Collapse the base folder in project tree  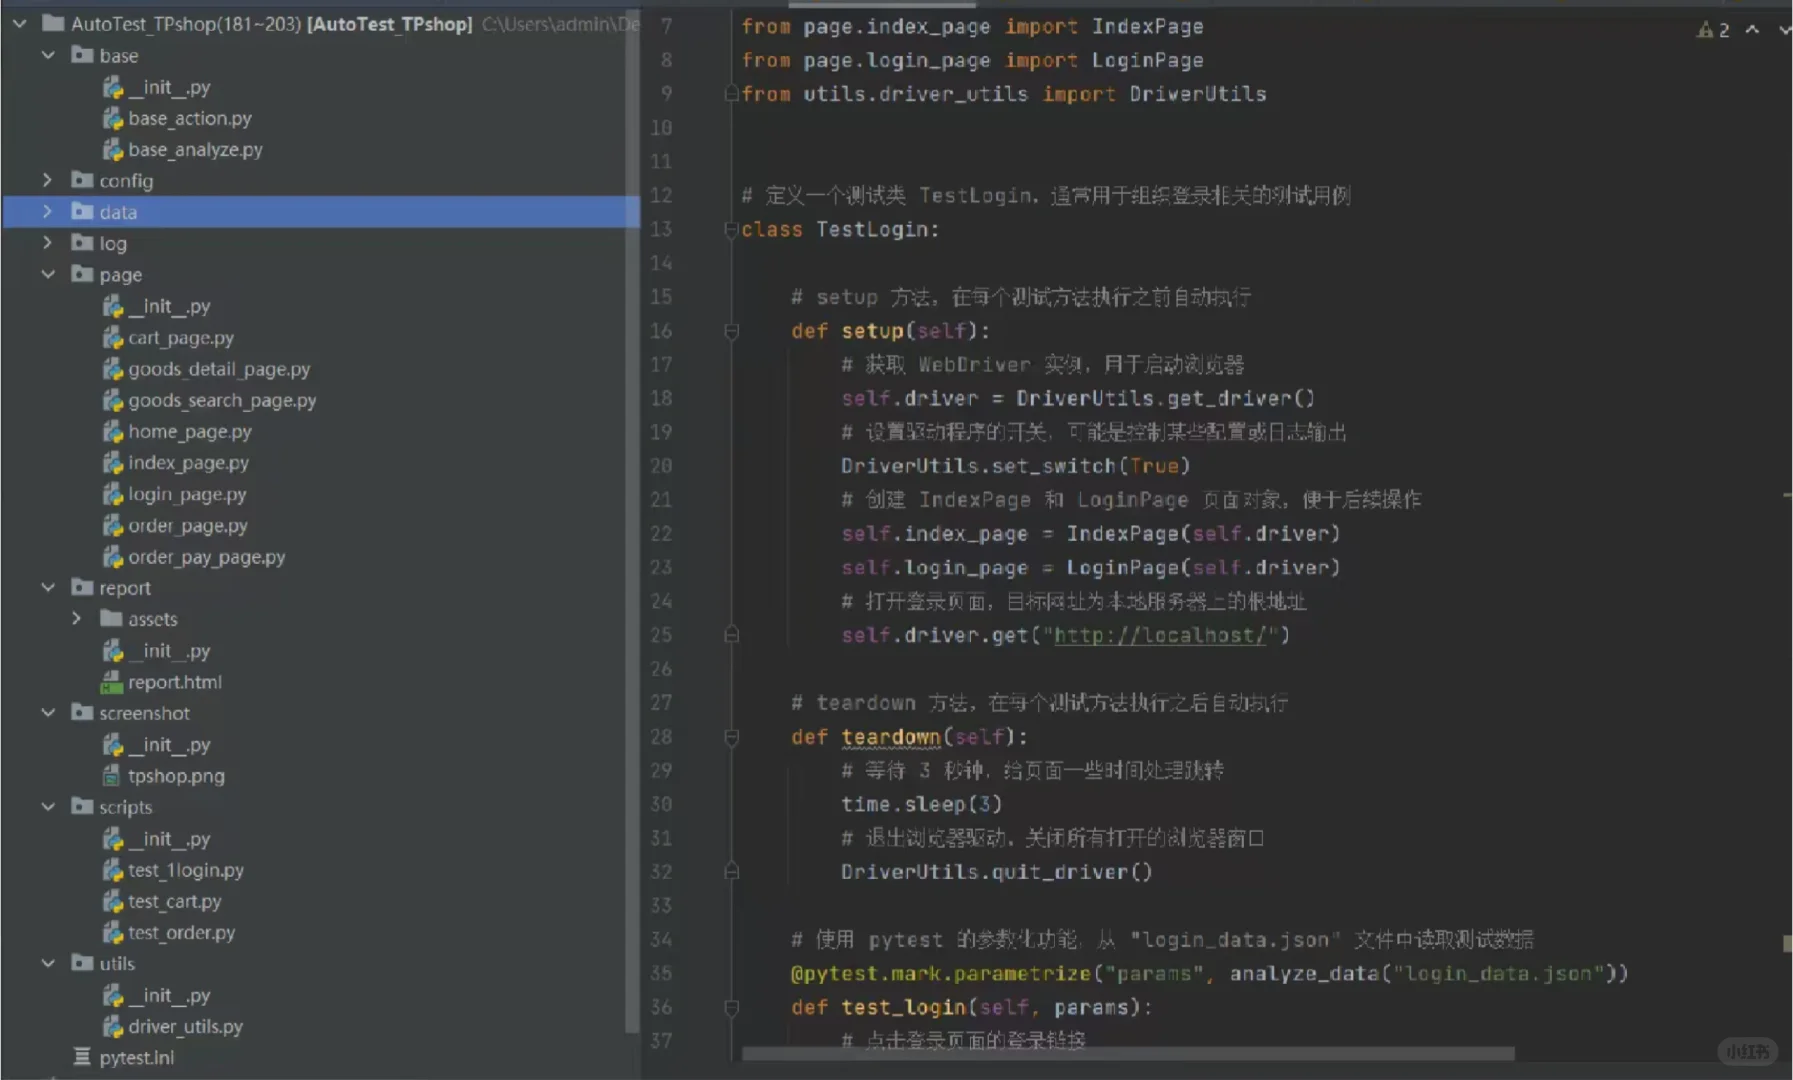[48, 55]
